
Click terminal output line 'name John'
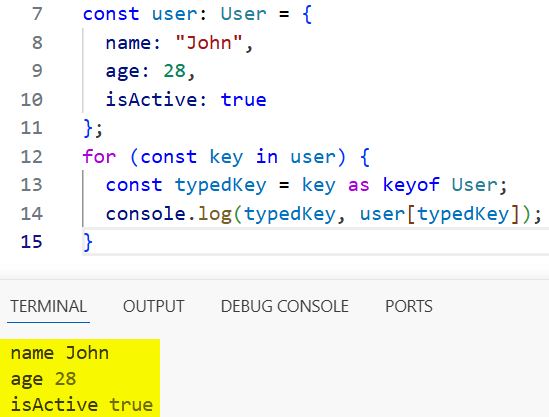click(x=60, y=353)
